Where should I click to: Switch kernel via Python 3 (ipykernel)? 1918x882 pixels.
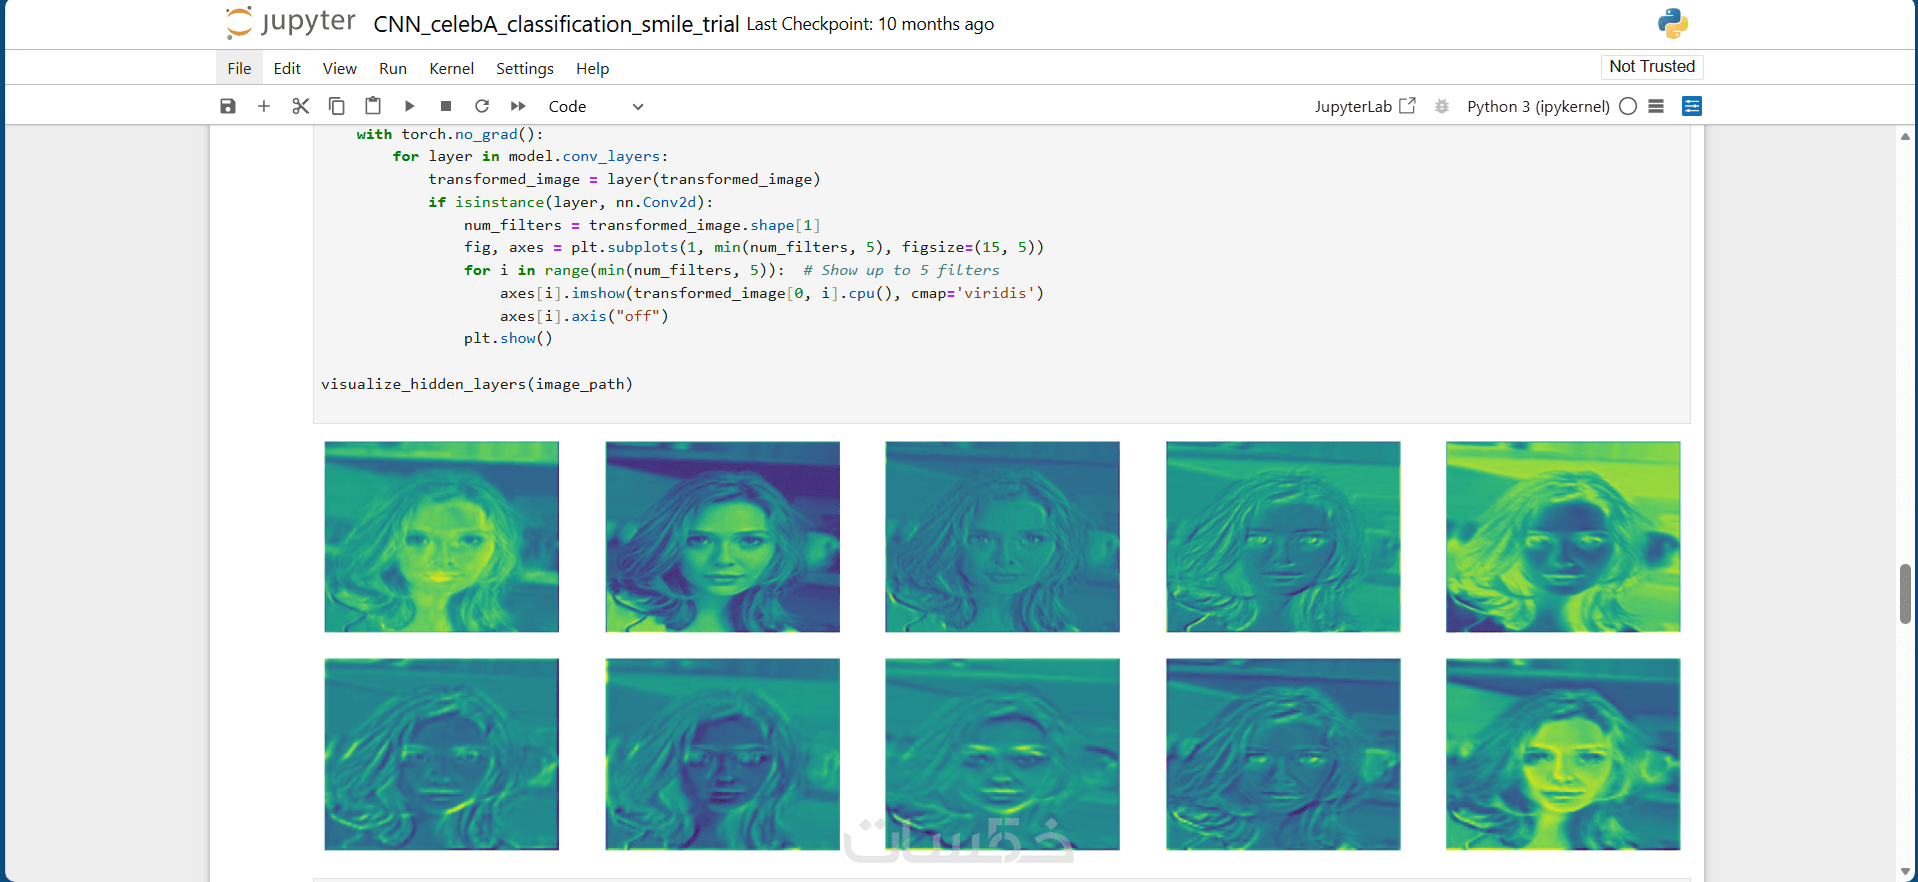pos(1538,106)
